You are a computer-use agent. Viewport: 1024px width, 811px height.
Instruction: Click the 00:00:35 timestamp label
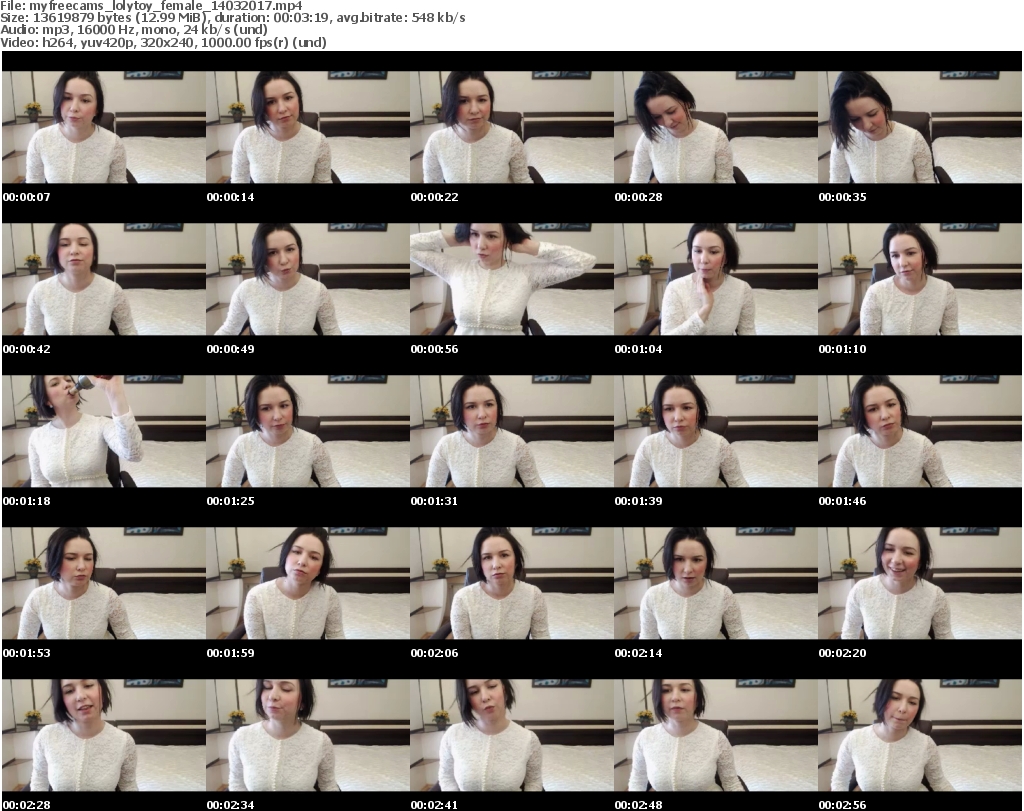(x=842, y=197)
